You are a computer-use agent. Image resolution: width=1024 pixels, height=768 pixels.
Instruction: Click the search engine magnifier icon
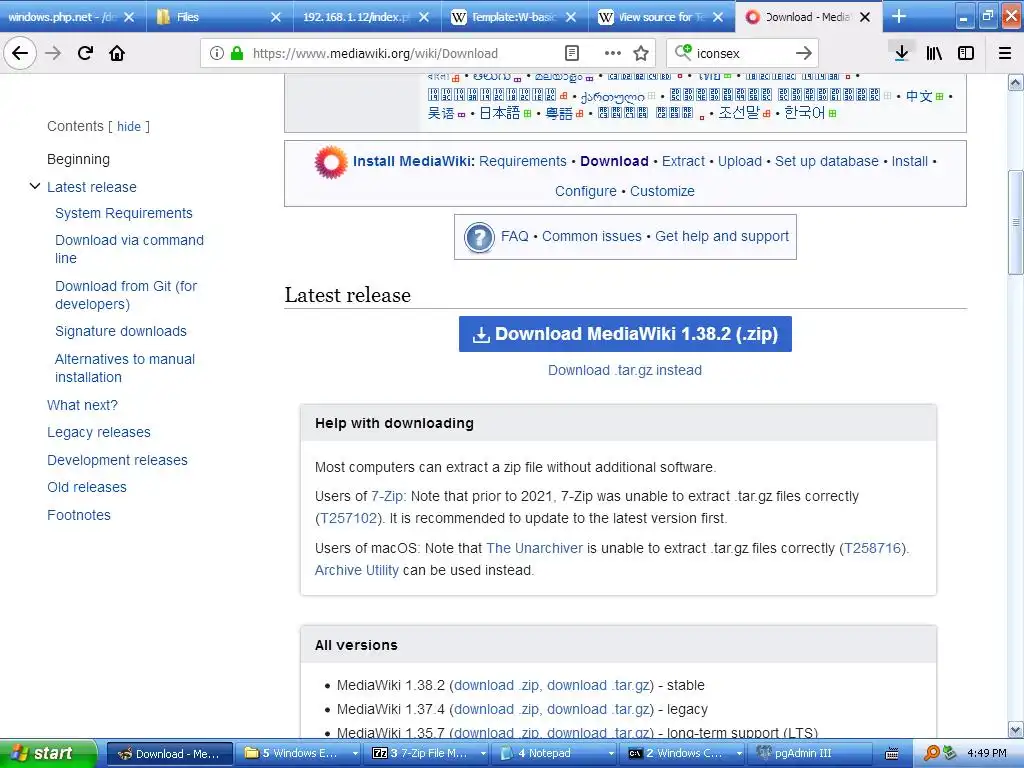tap(682, 52)
